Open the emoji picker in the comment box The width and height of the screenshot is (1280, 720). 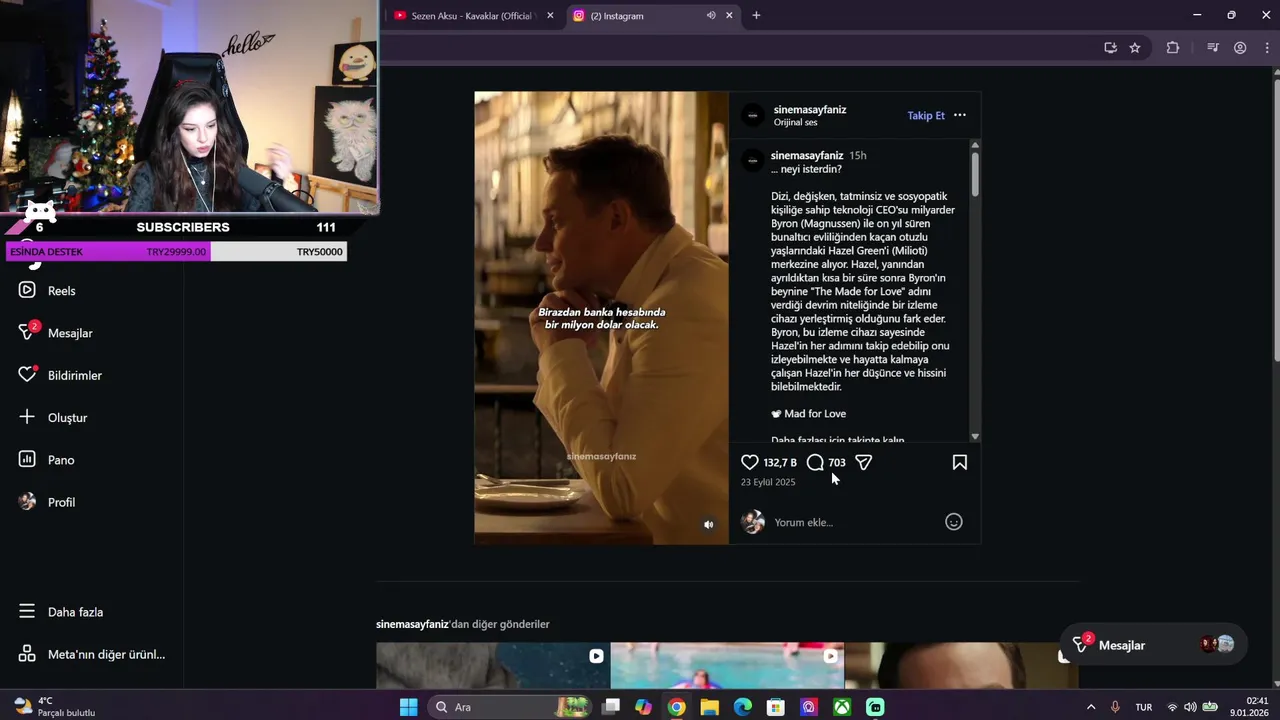pyautogui.click(x=954, y=522)
